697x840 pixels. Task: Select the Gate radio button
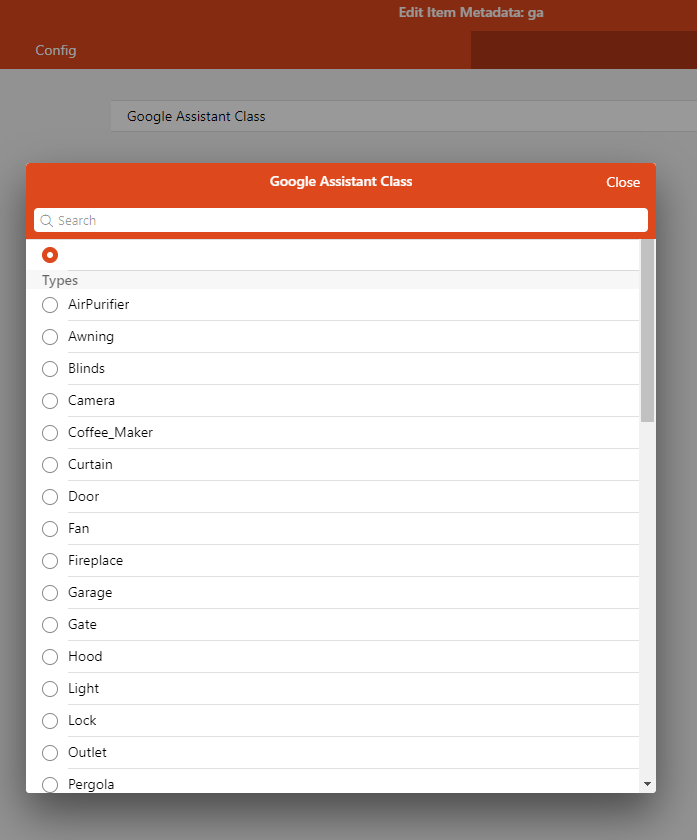tap(50, 625)
